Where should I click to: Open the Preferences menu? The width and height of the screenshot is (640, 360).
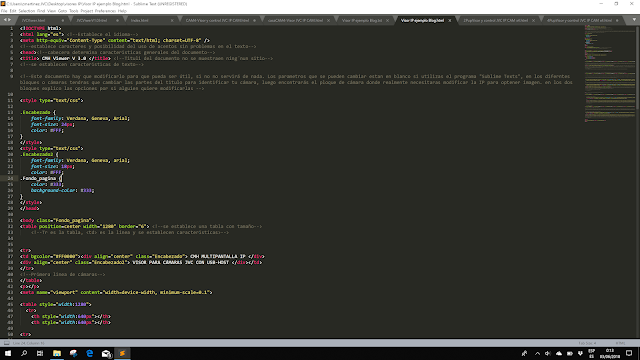coord(105,11)
